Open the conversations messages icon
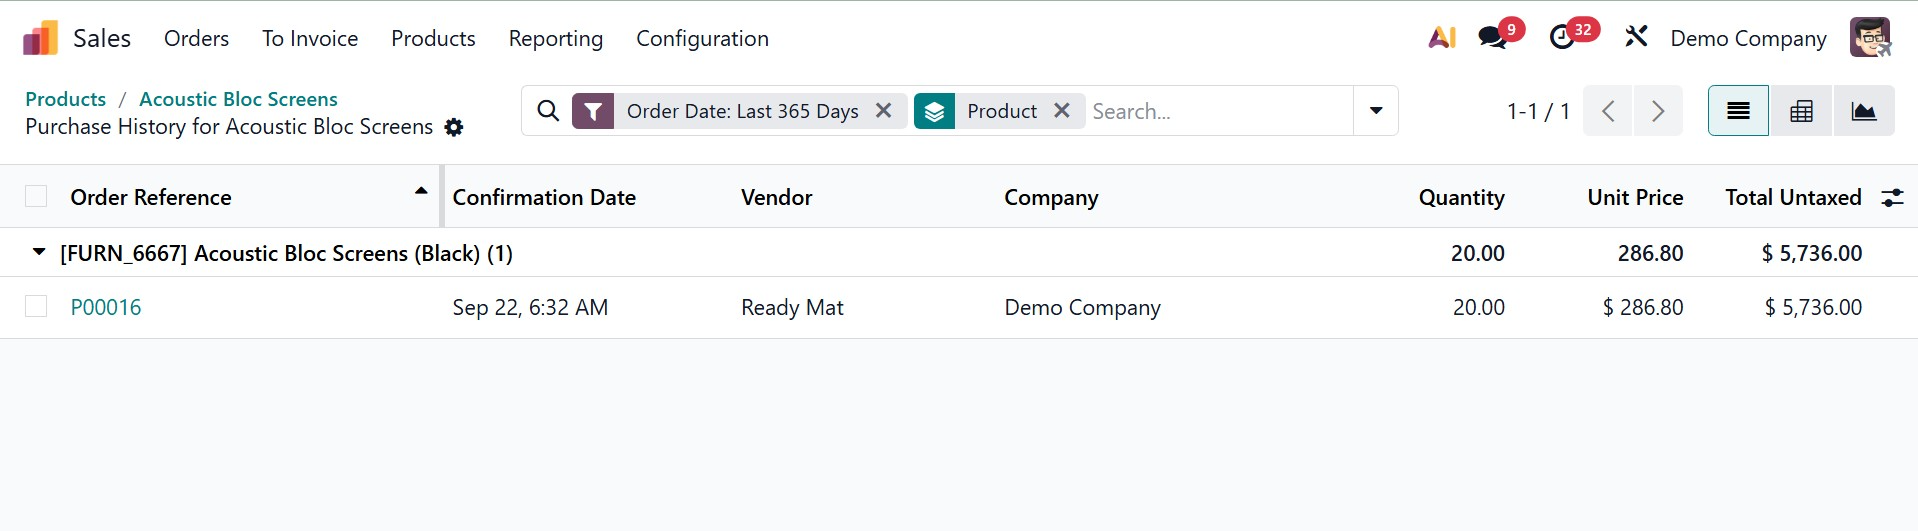The width and height of the screenshot is (1918, 531). click(x=1492, y=38)
